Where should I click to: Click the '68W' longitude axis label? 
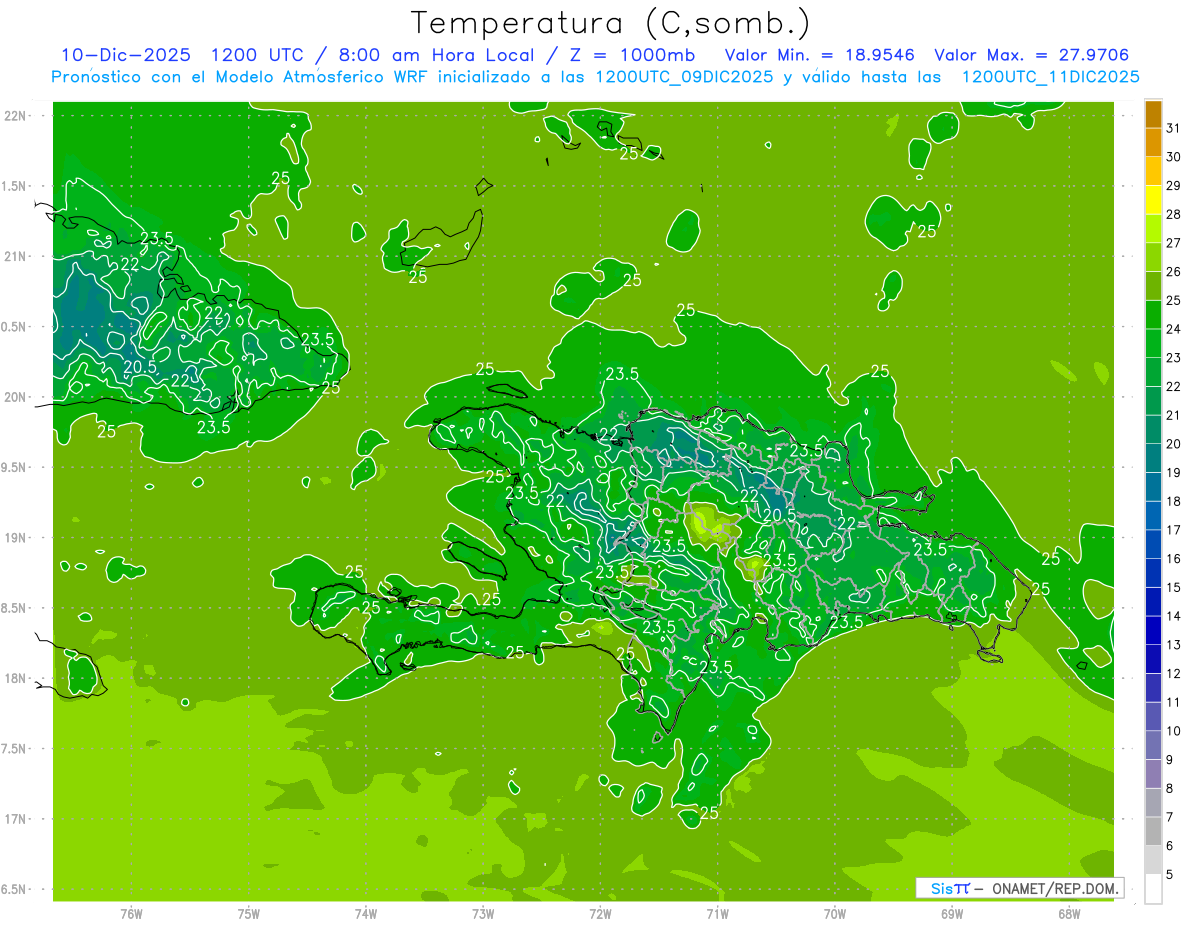click(1069, 913)
